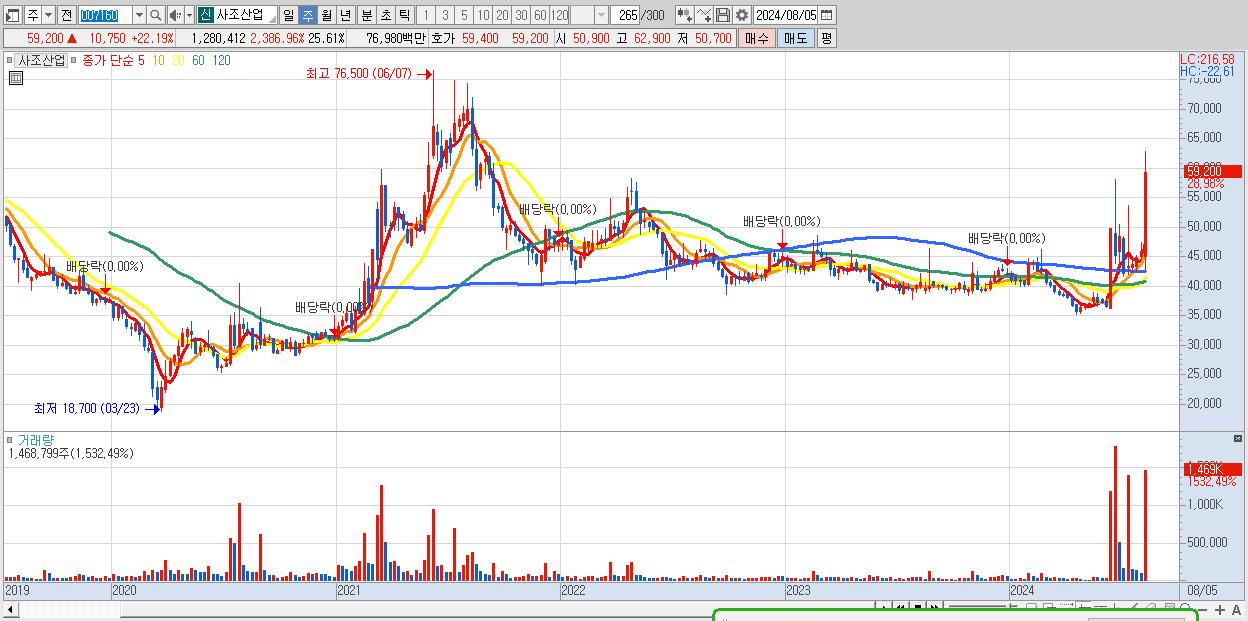Image resolution: width=1248 pixels, height=621 pixels.
Task: Select interval 60 button
Action: [x=540, y=15]
